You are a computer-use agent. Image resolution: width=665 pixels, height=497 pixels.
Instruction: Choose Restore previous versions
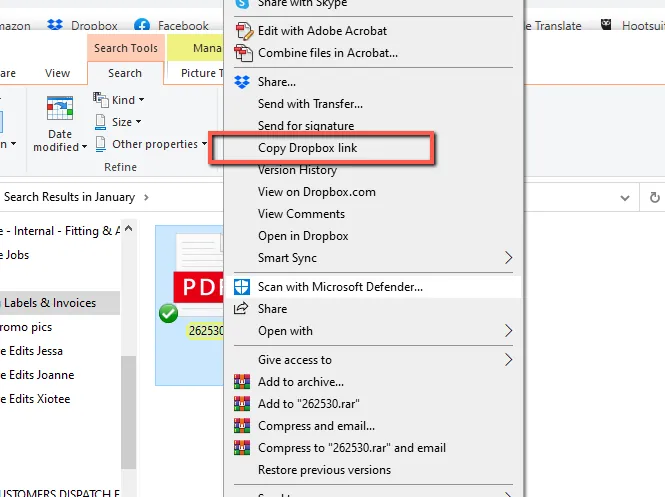(324, 470)
